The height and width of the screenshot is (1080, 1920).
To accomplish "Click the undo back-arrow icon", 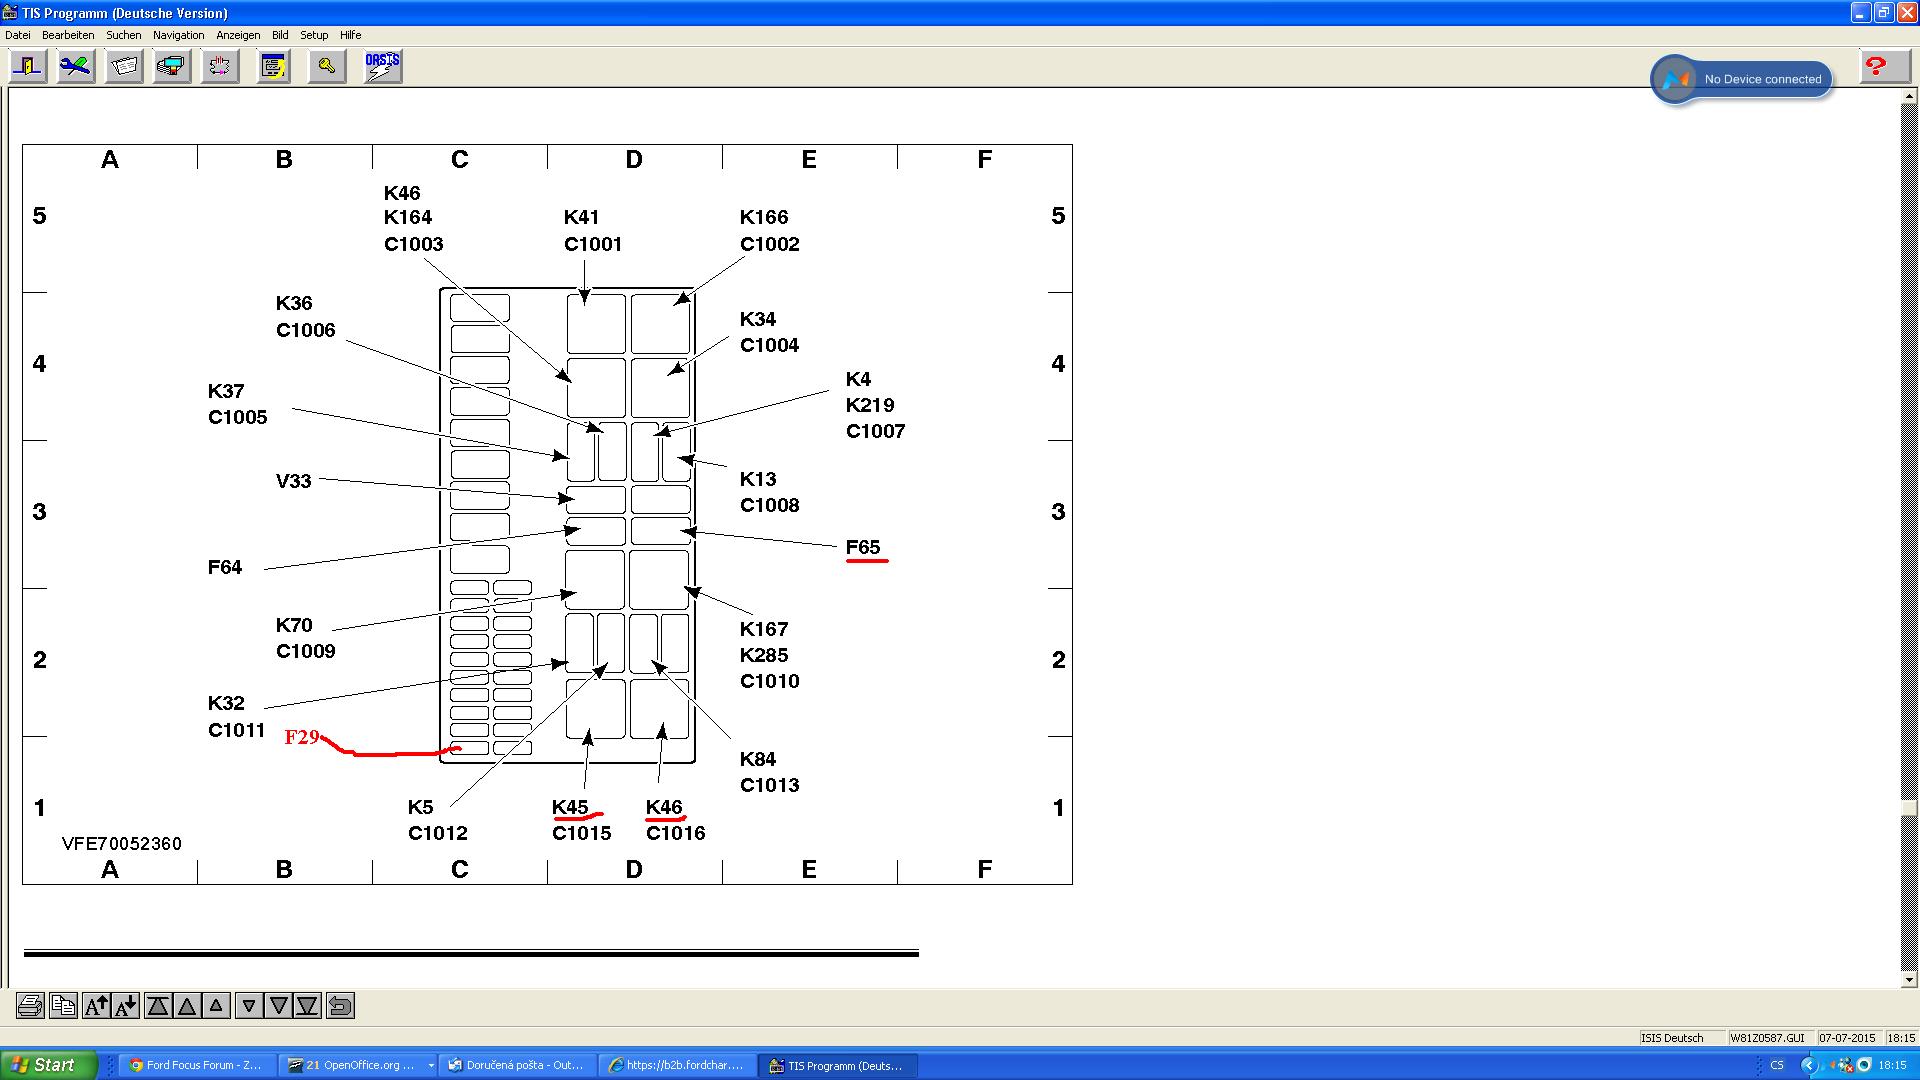I will 340,1006.
